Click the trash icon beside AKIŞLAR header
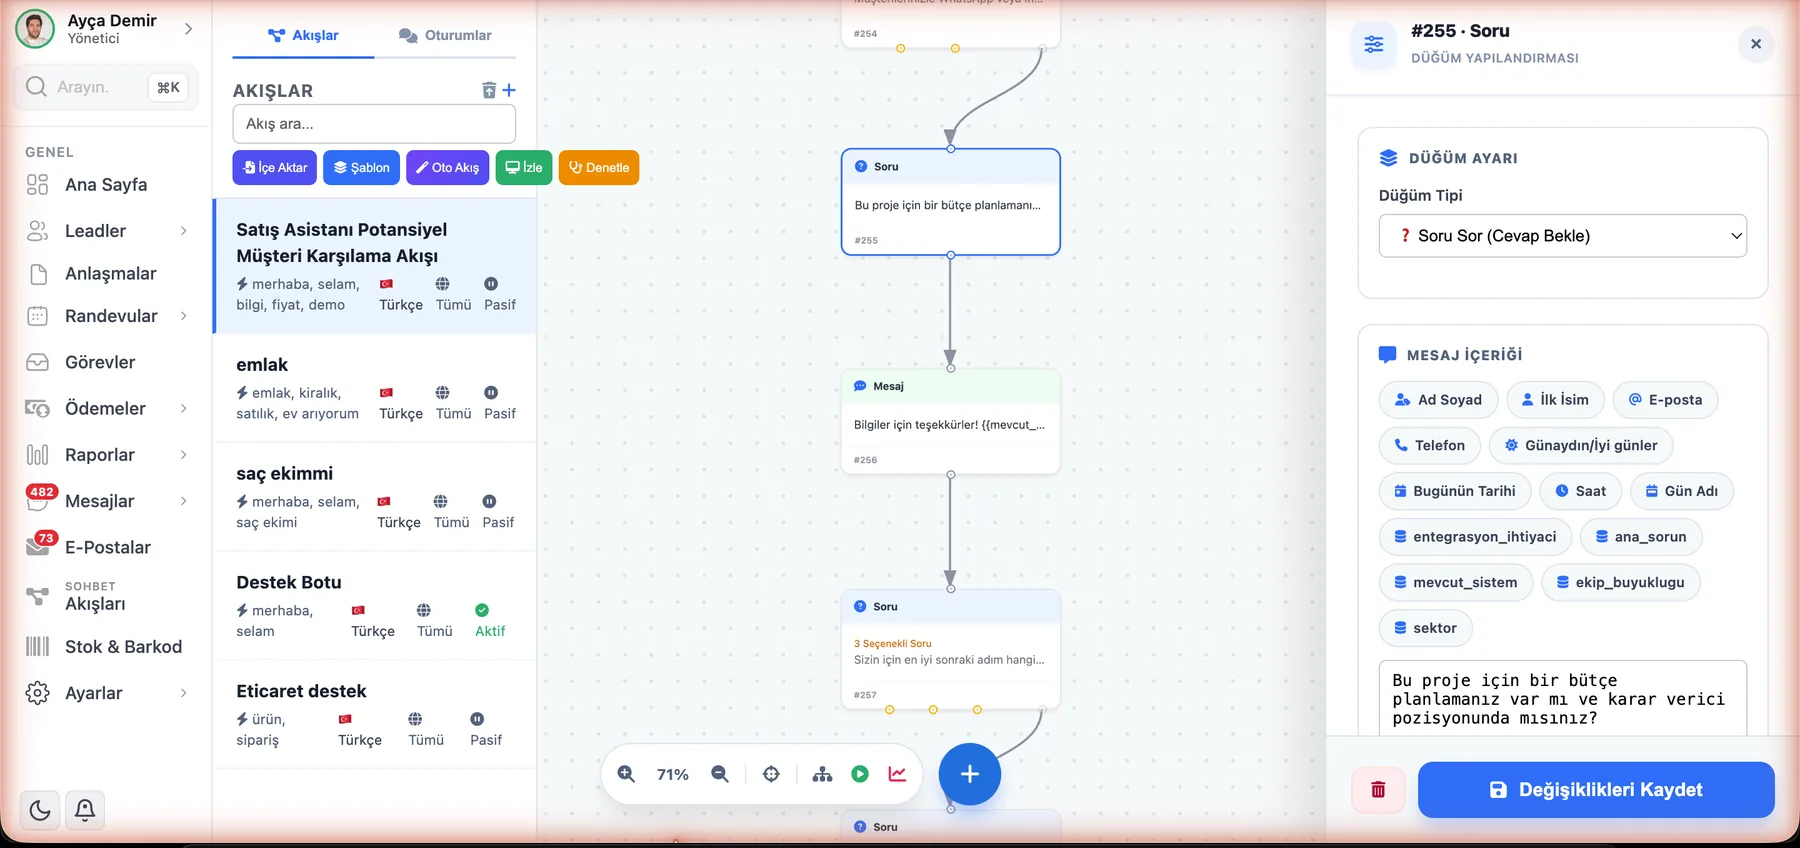Screen dimensions: 1800x848 click(x=489, y=90)
